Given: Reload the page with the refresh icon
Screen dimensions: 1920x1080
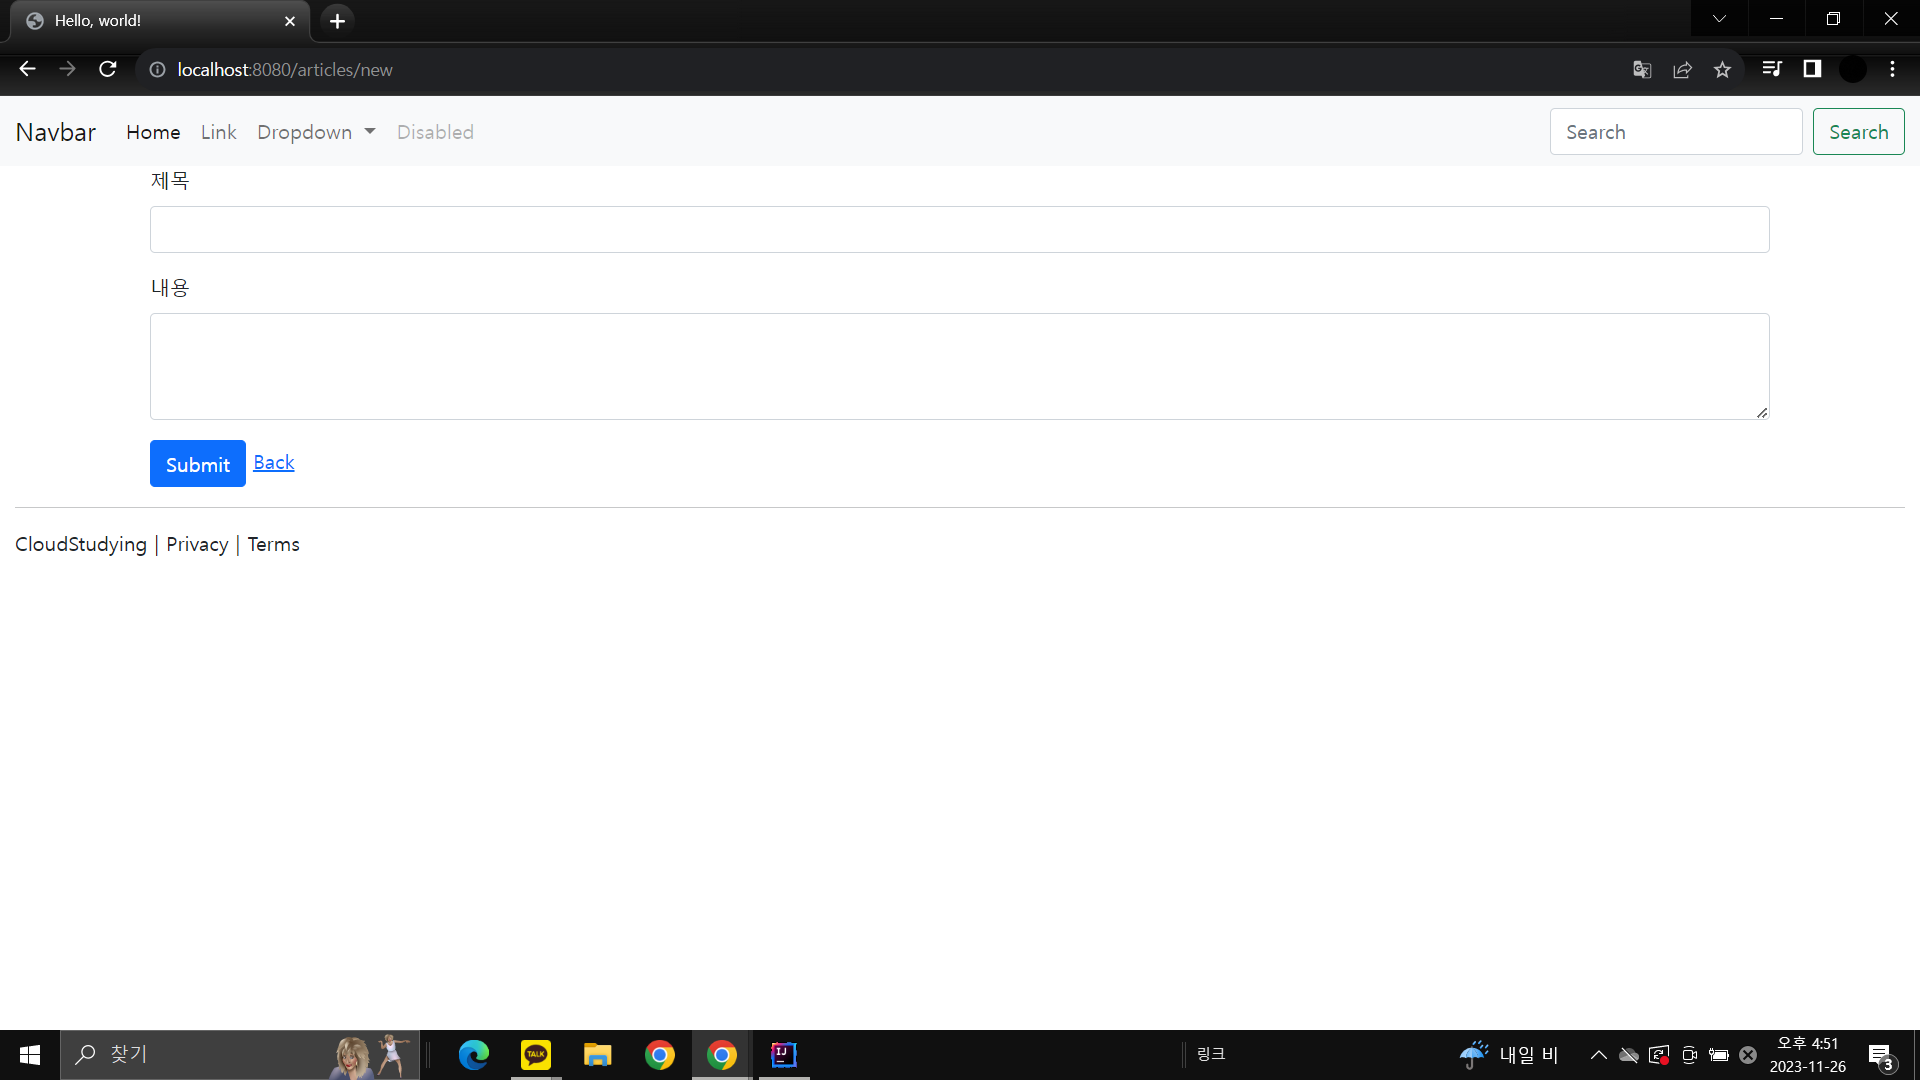Looking at the screenshot, I should [x=108, y=69].
